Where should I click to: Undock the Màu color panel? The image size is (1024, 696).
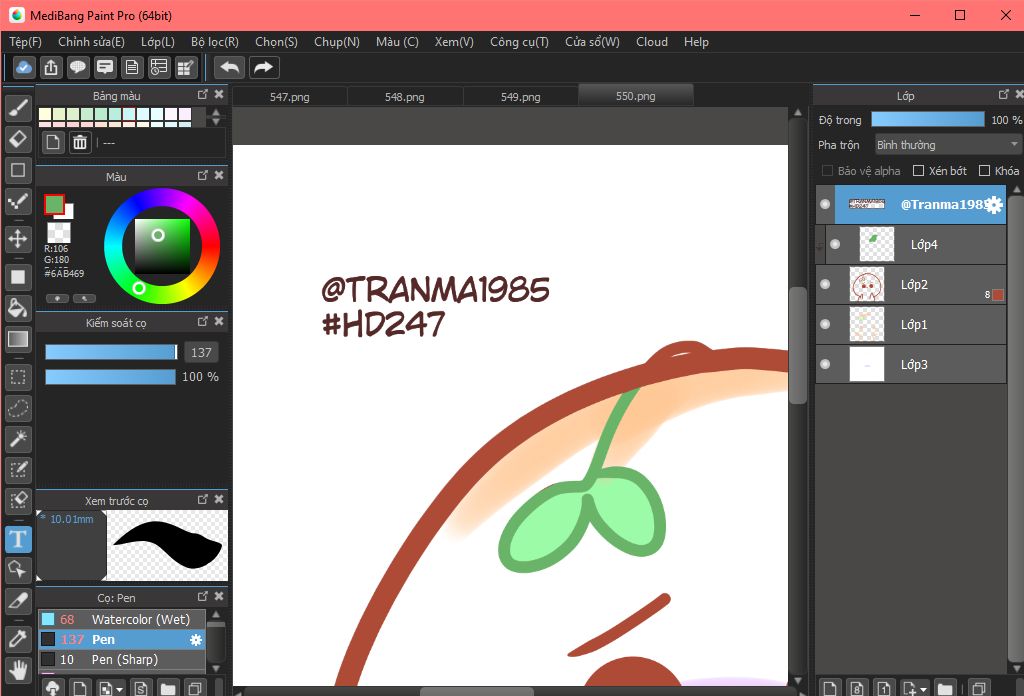pyautogui.click(x=202, y=176)
